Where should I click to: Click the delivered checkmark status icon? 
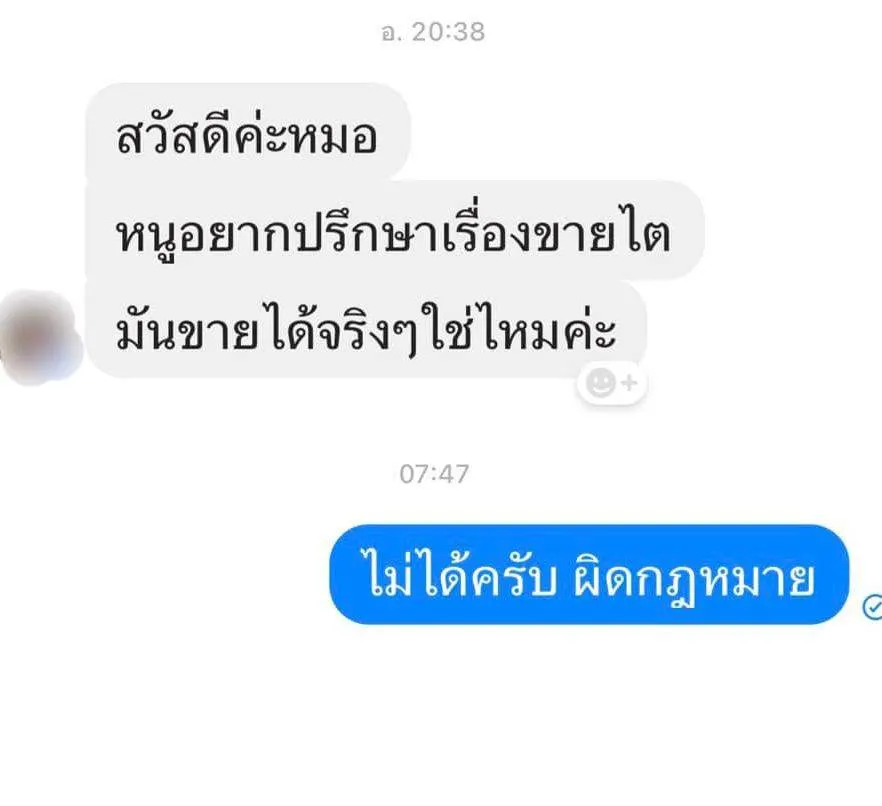click(x=872, y=607)
